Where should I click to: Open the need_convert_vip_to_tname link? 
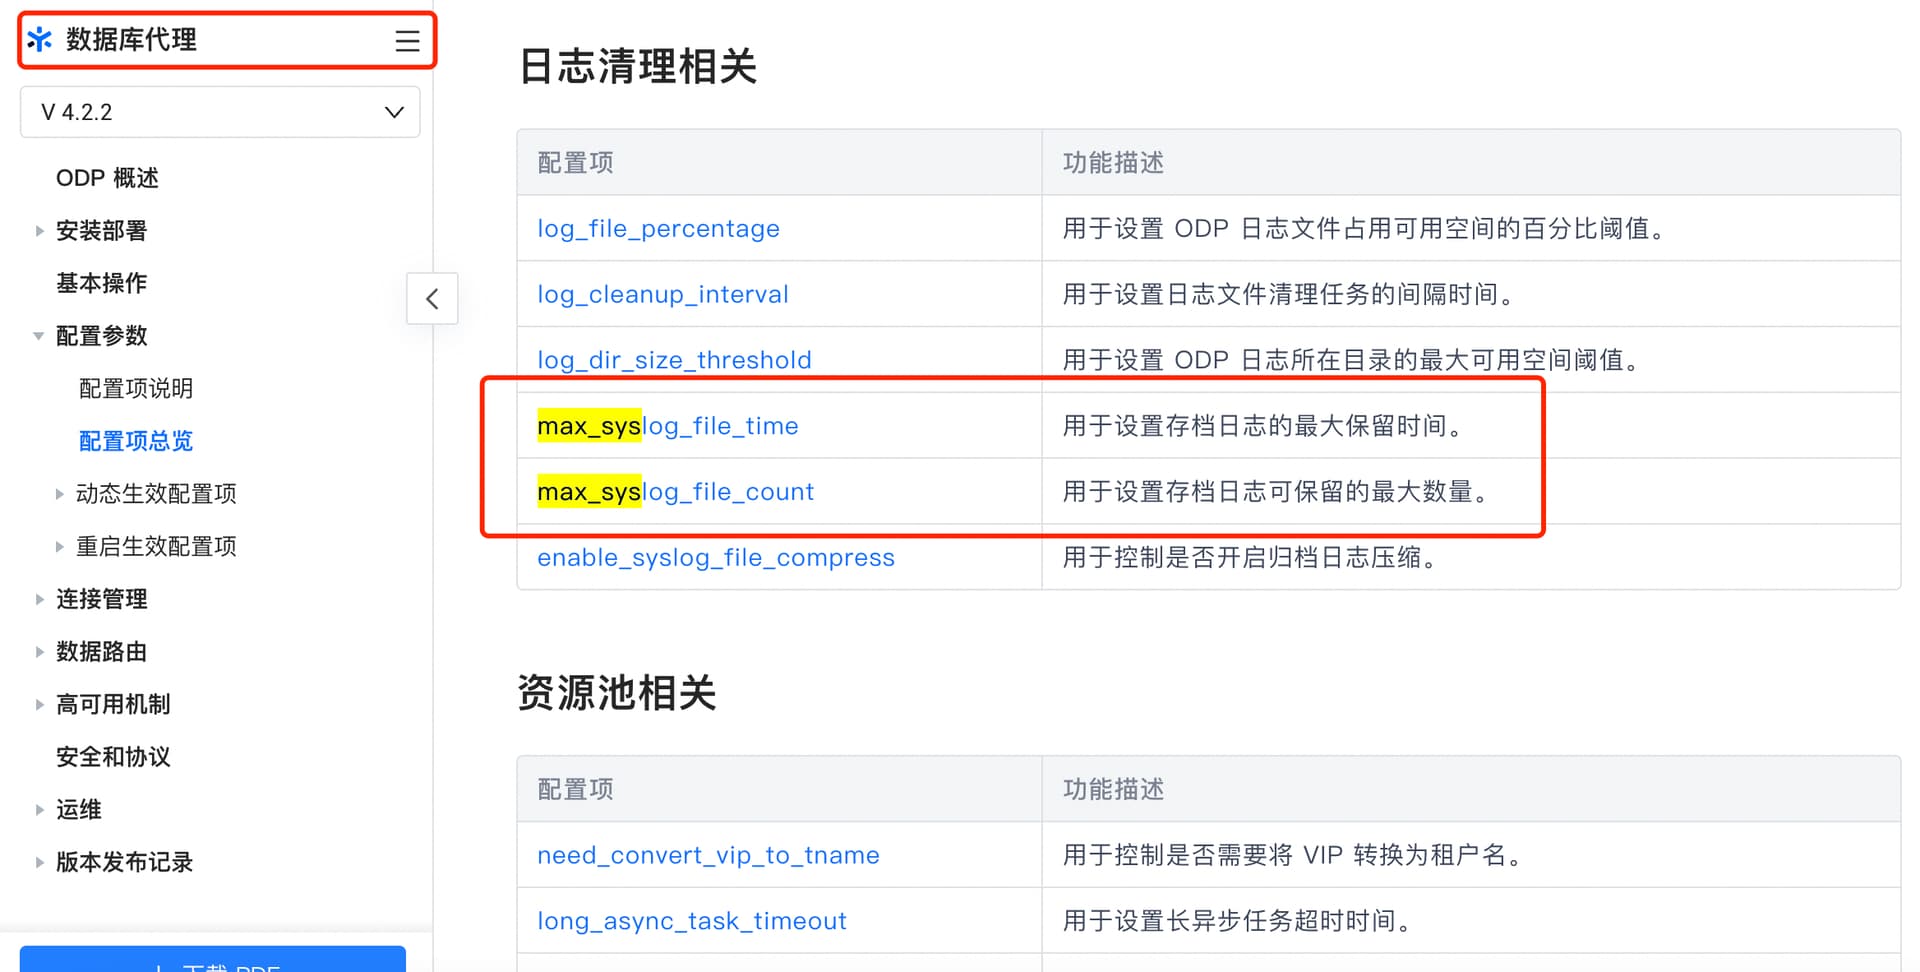tap(708, 856)
